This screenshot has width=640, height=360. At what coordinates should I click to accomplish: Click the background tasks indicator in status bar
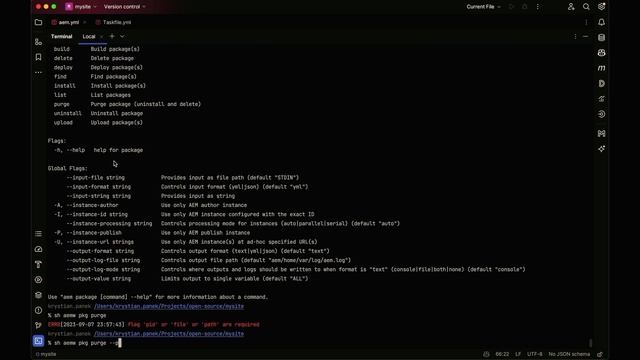486,354
